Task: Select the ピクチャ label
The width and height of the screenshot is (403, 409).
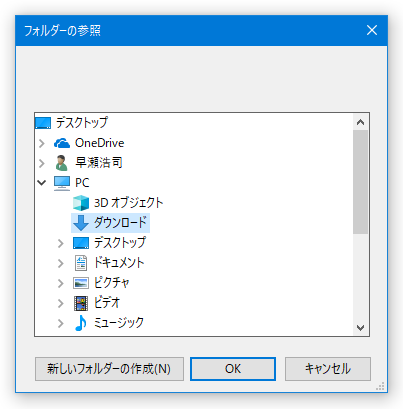Action: pyautogui.click(x=111, y=283)
